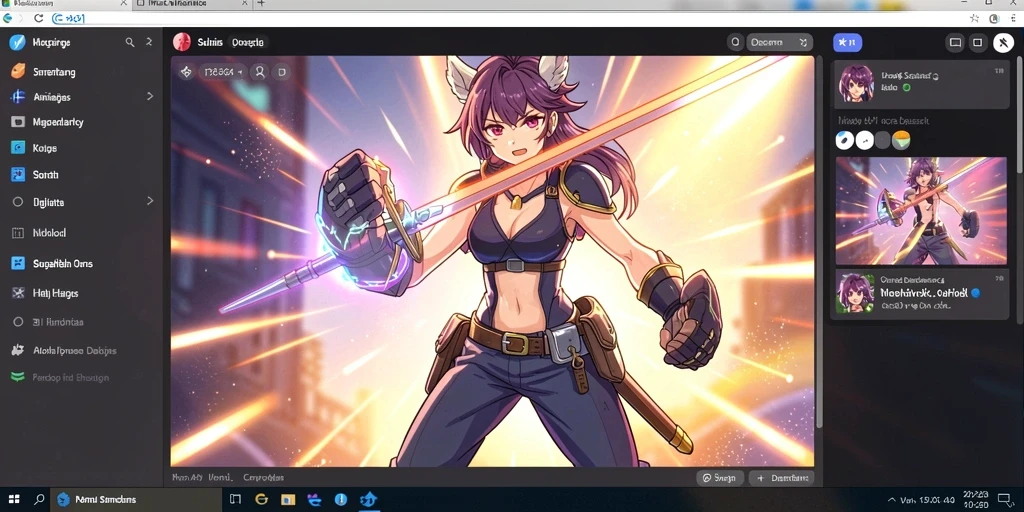1024x512 pixels.
Task: Expand the chevron beside Dgliatte
Action: 150,200
